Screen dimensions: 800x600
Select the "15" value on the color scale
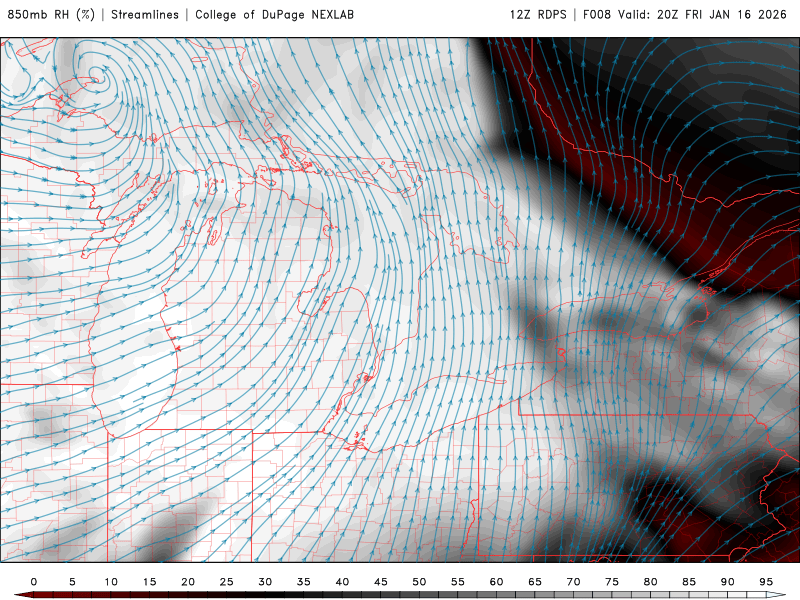point(149,582)
